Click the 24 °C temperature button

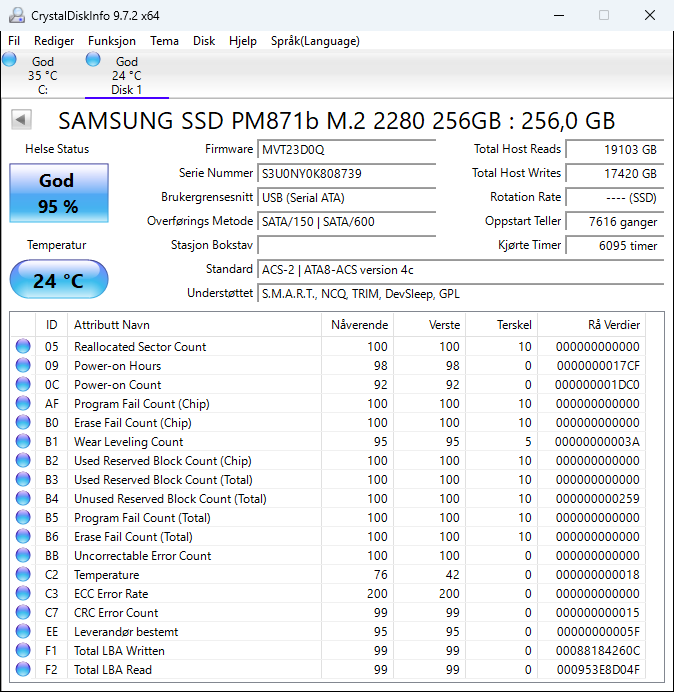(x=59, y=279)
